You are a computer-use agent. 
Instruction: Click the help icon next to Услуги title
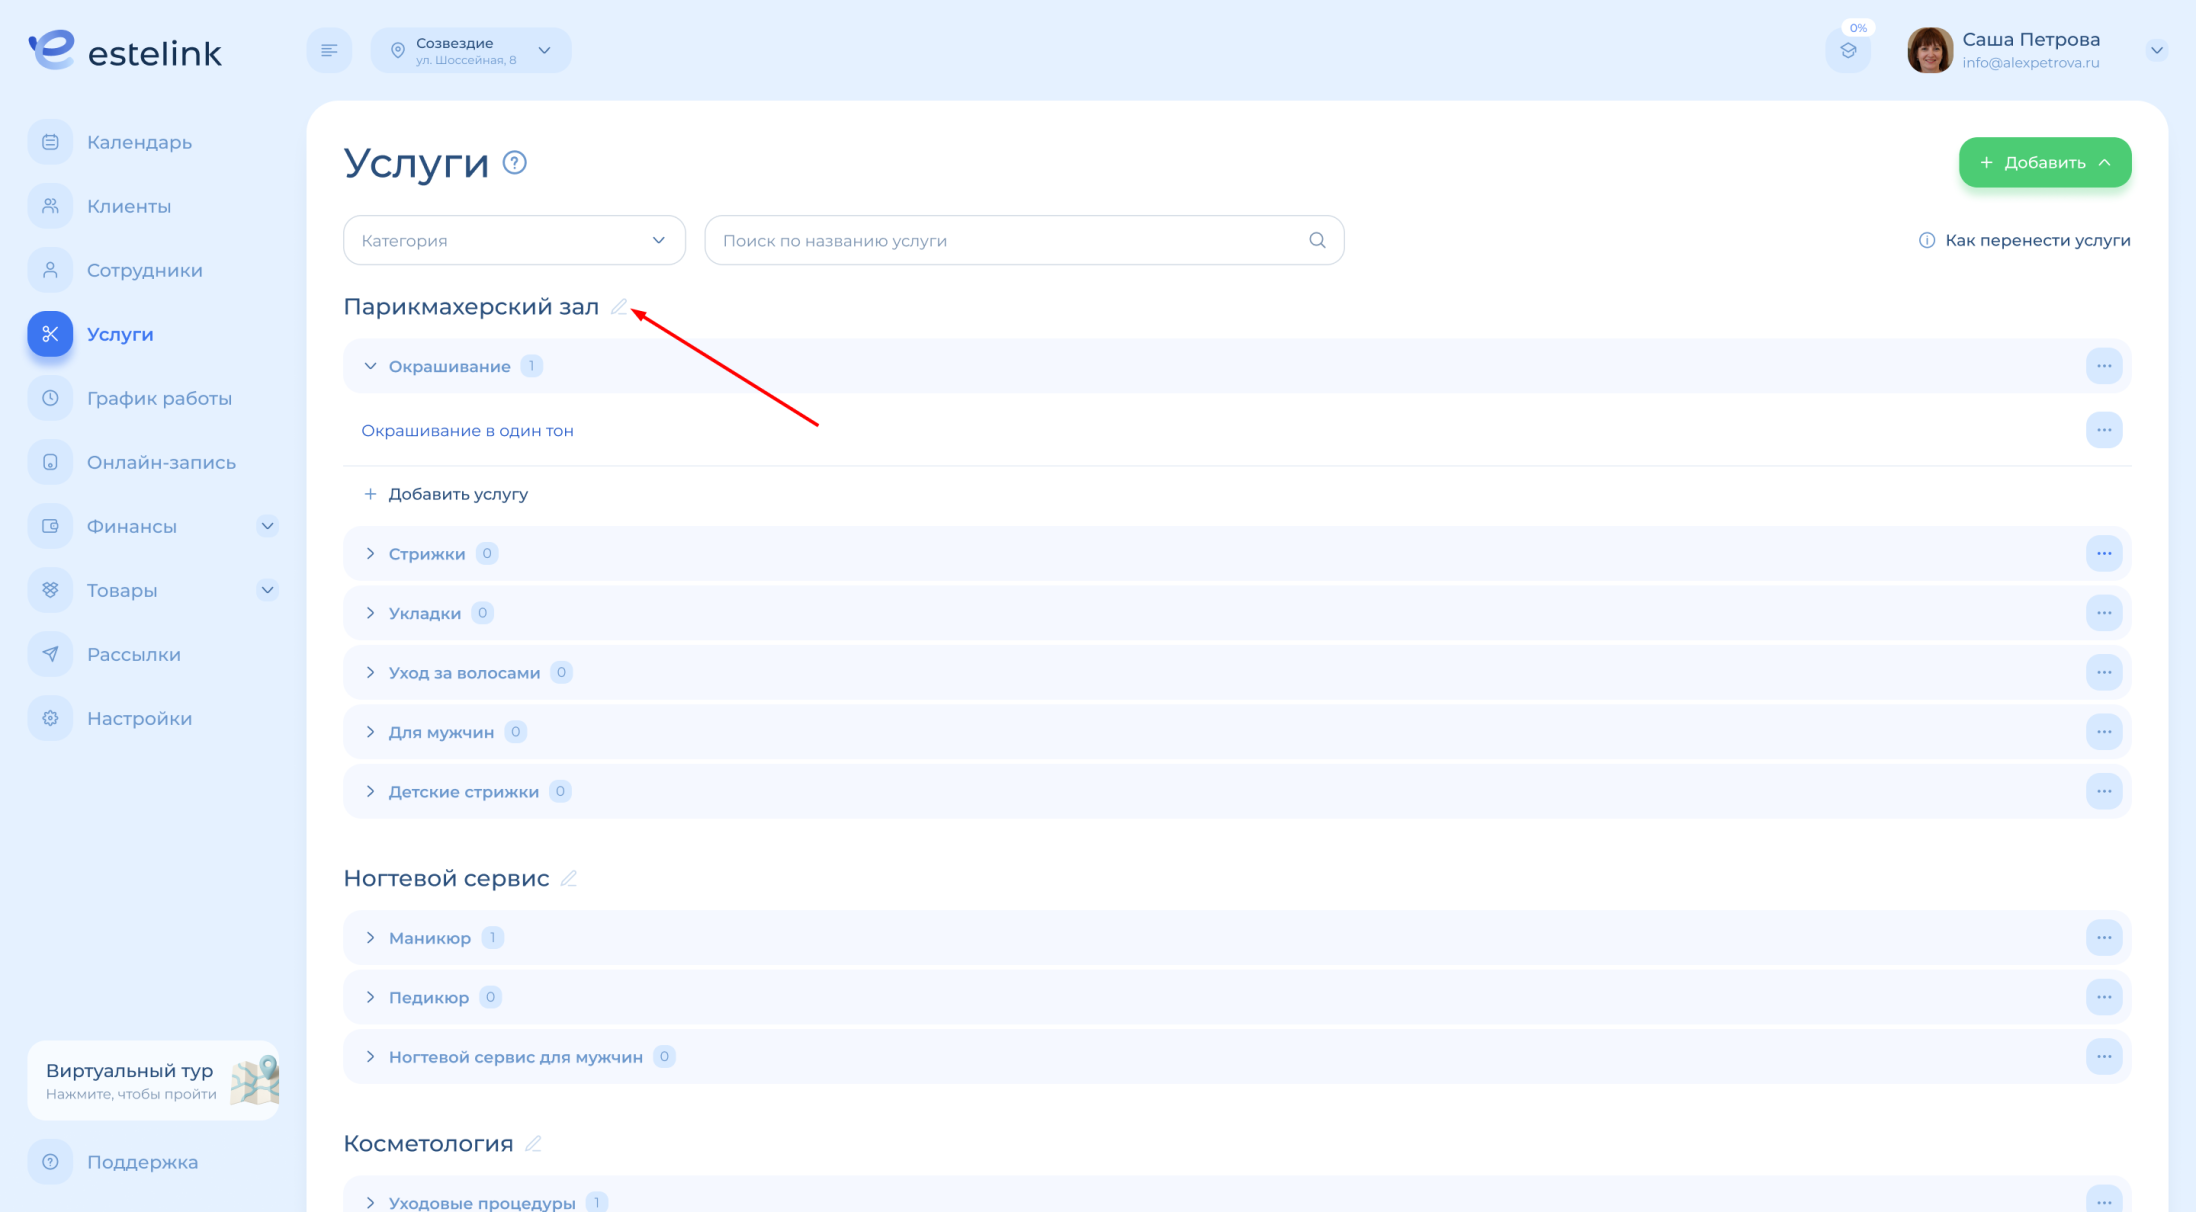coord(514,162)
